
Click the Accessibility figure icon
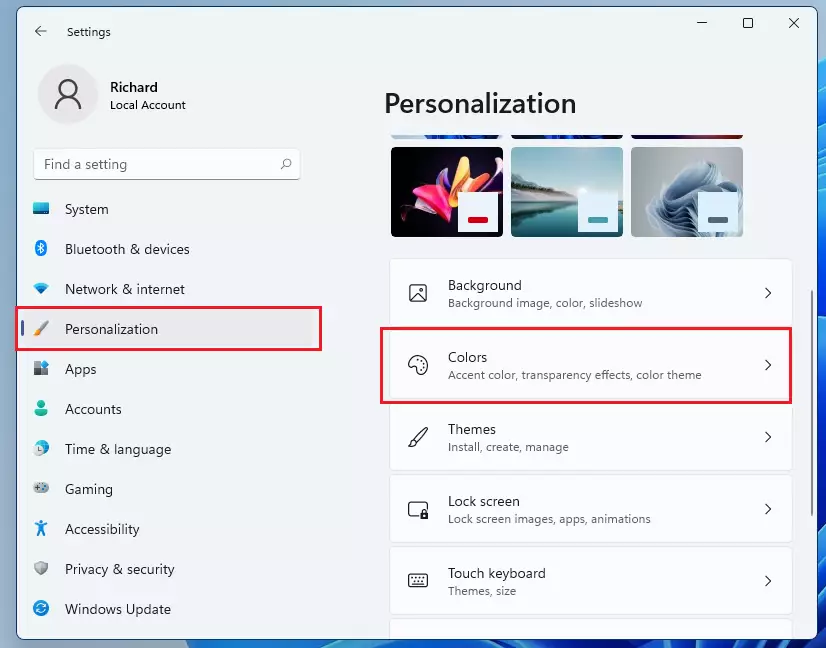[41, 528]
